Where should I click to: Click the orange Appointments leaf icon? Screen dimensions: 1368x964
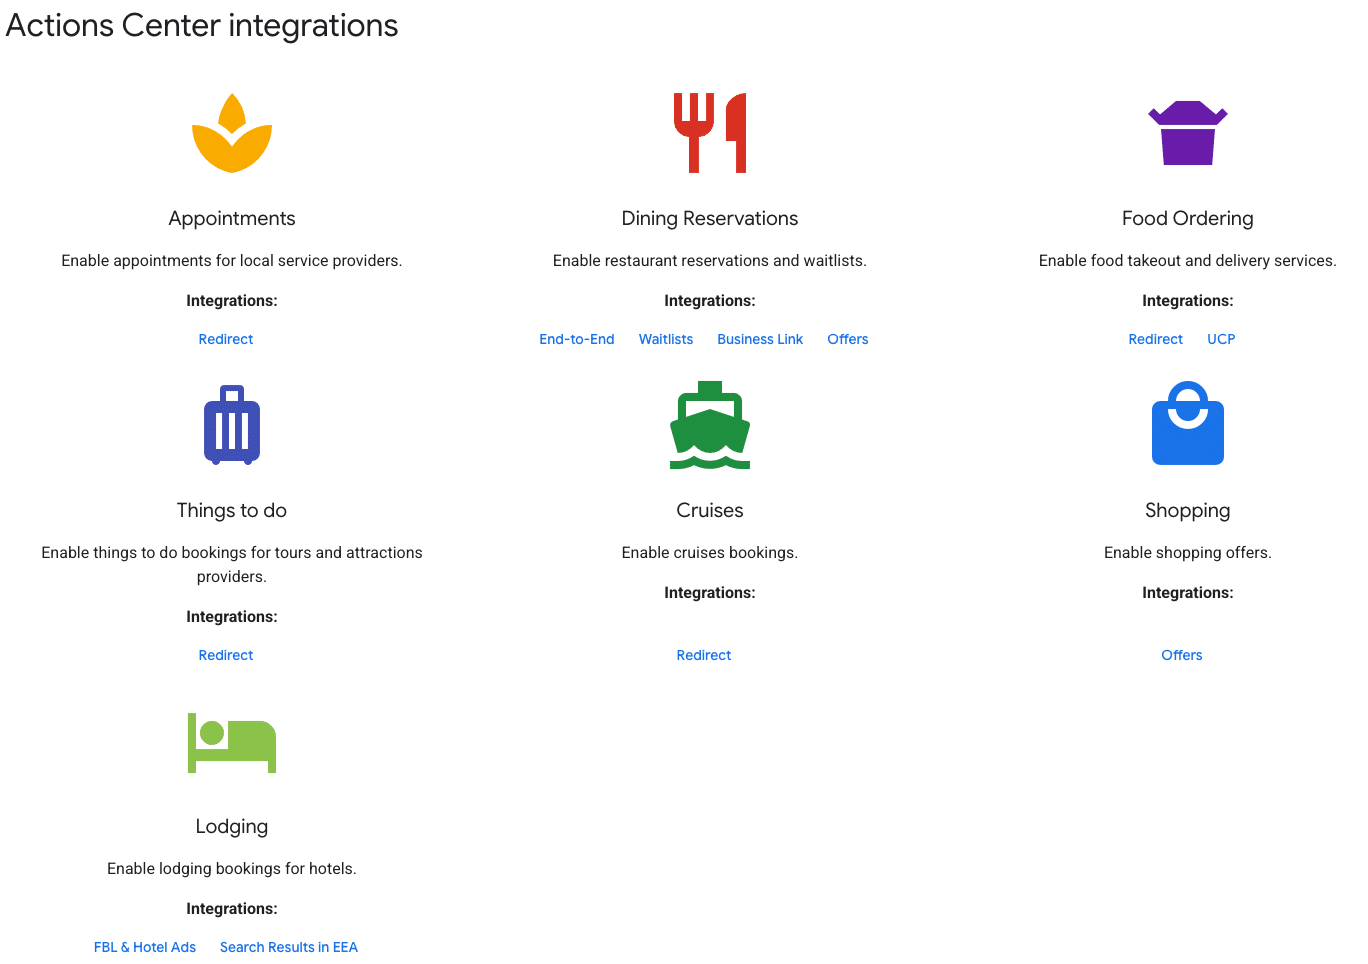coord(232,133)
